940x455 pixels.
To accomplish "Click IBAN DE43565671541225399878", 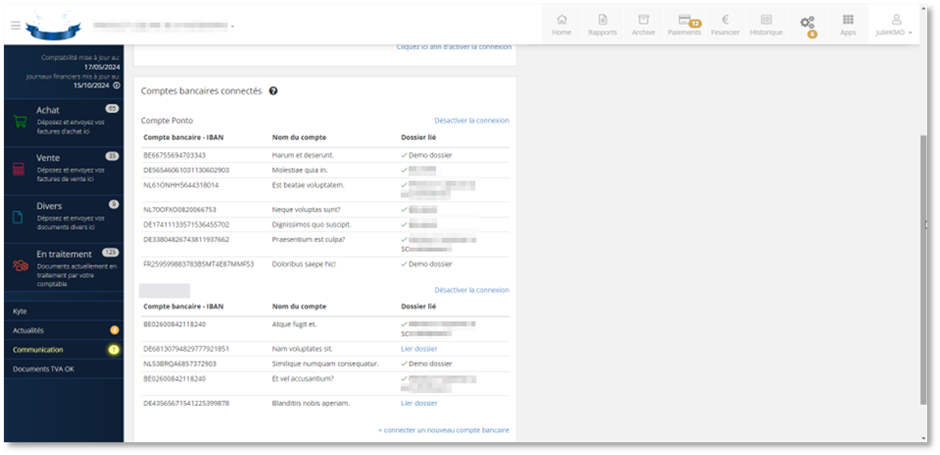I will [x=186, y=403].
